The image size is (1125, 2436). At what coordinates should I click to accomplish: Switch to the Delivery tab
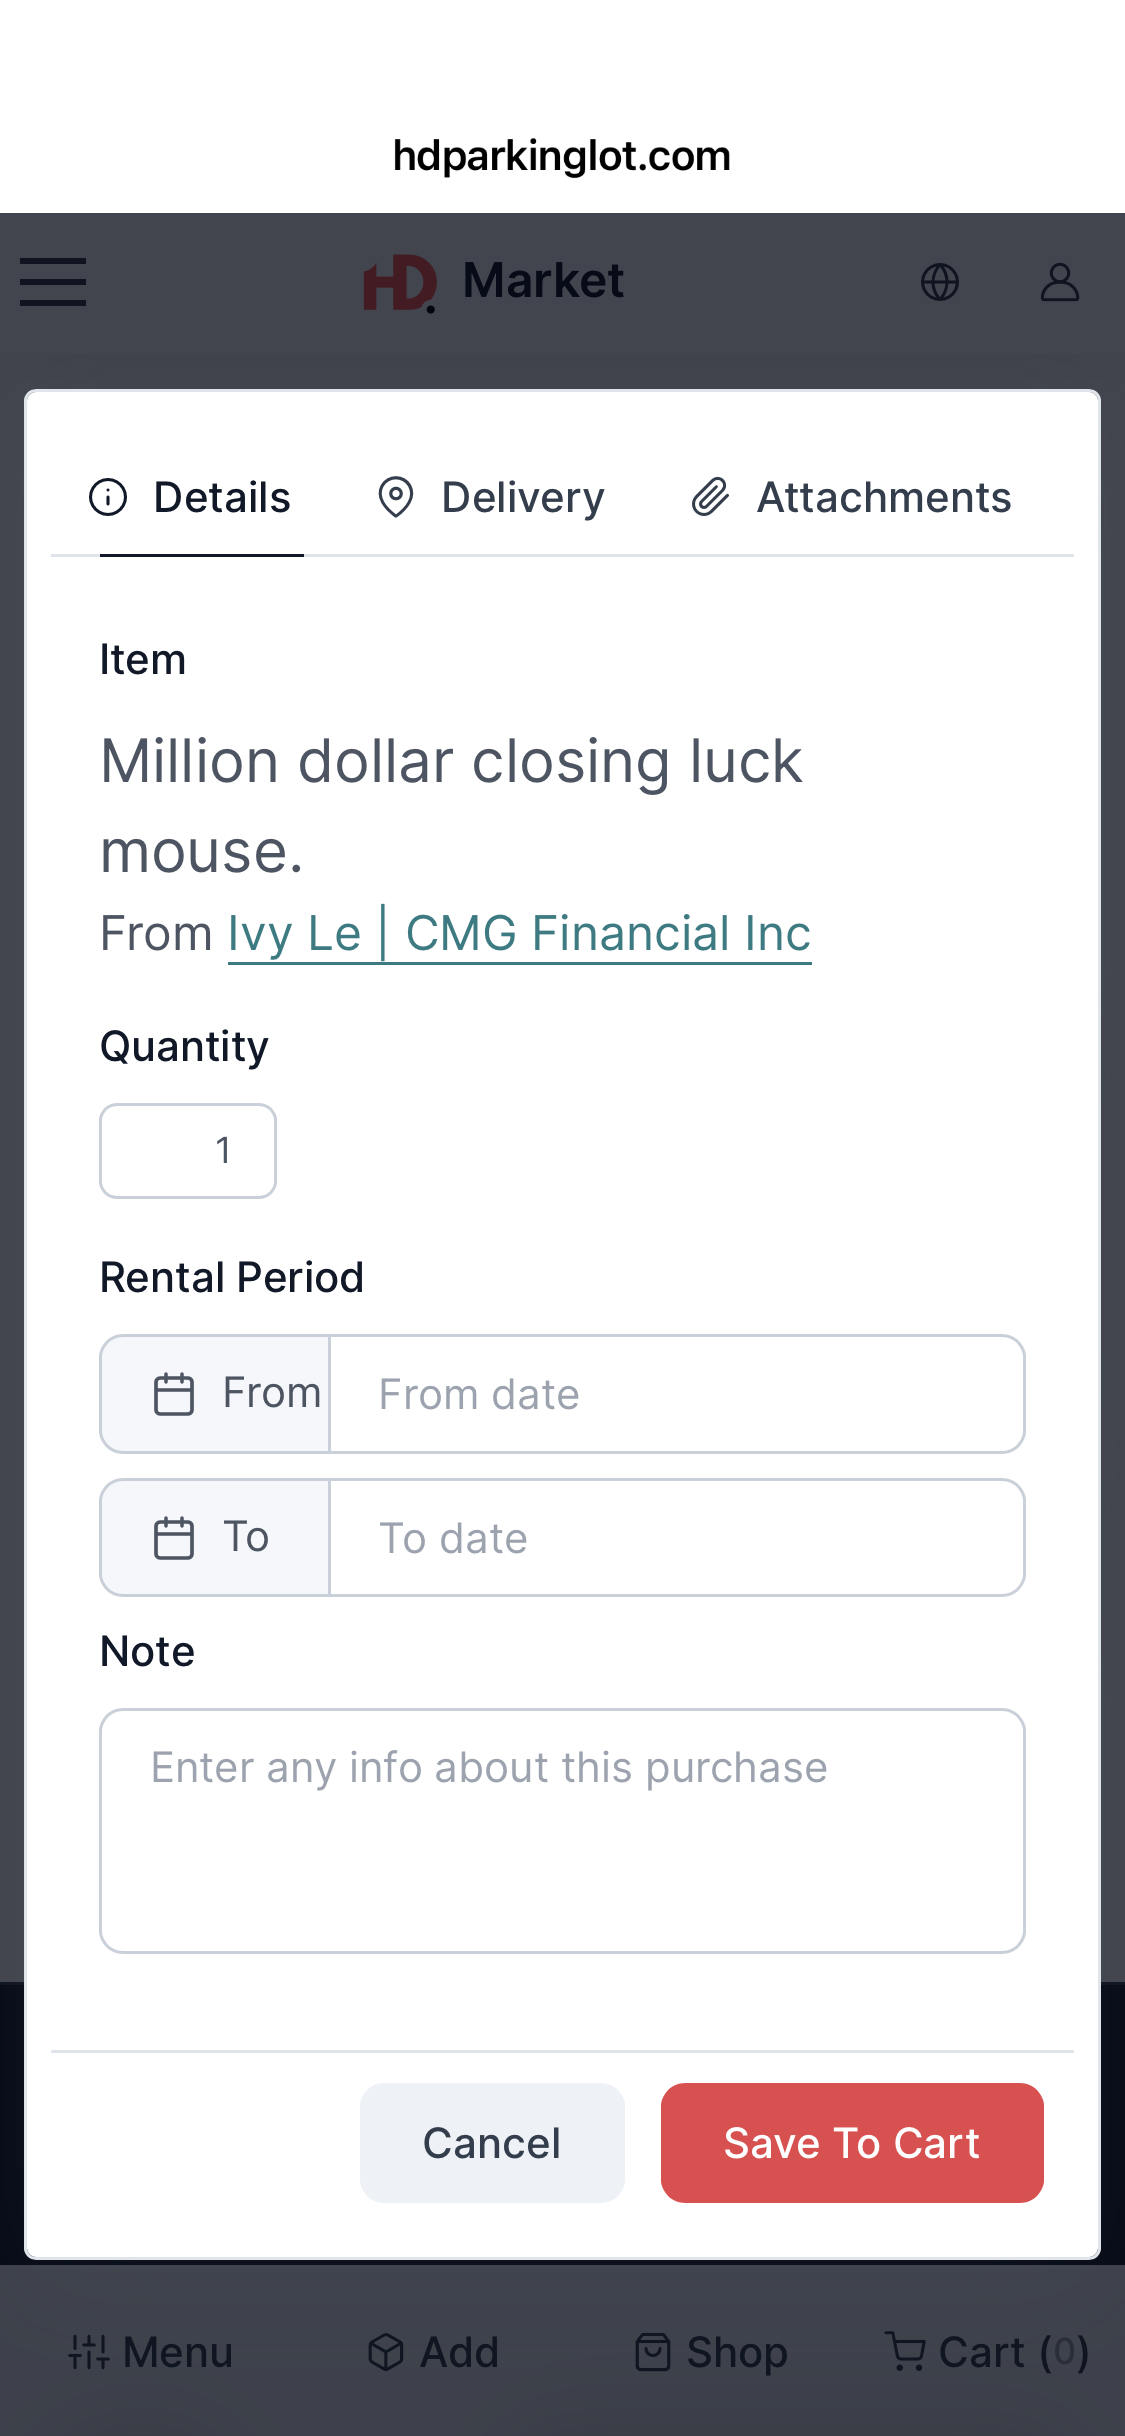(x=492, y=498)
